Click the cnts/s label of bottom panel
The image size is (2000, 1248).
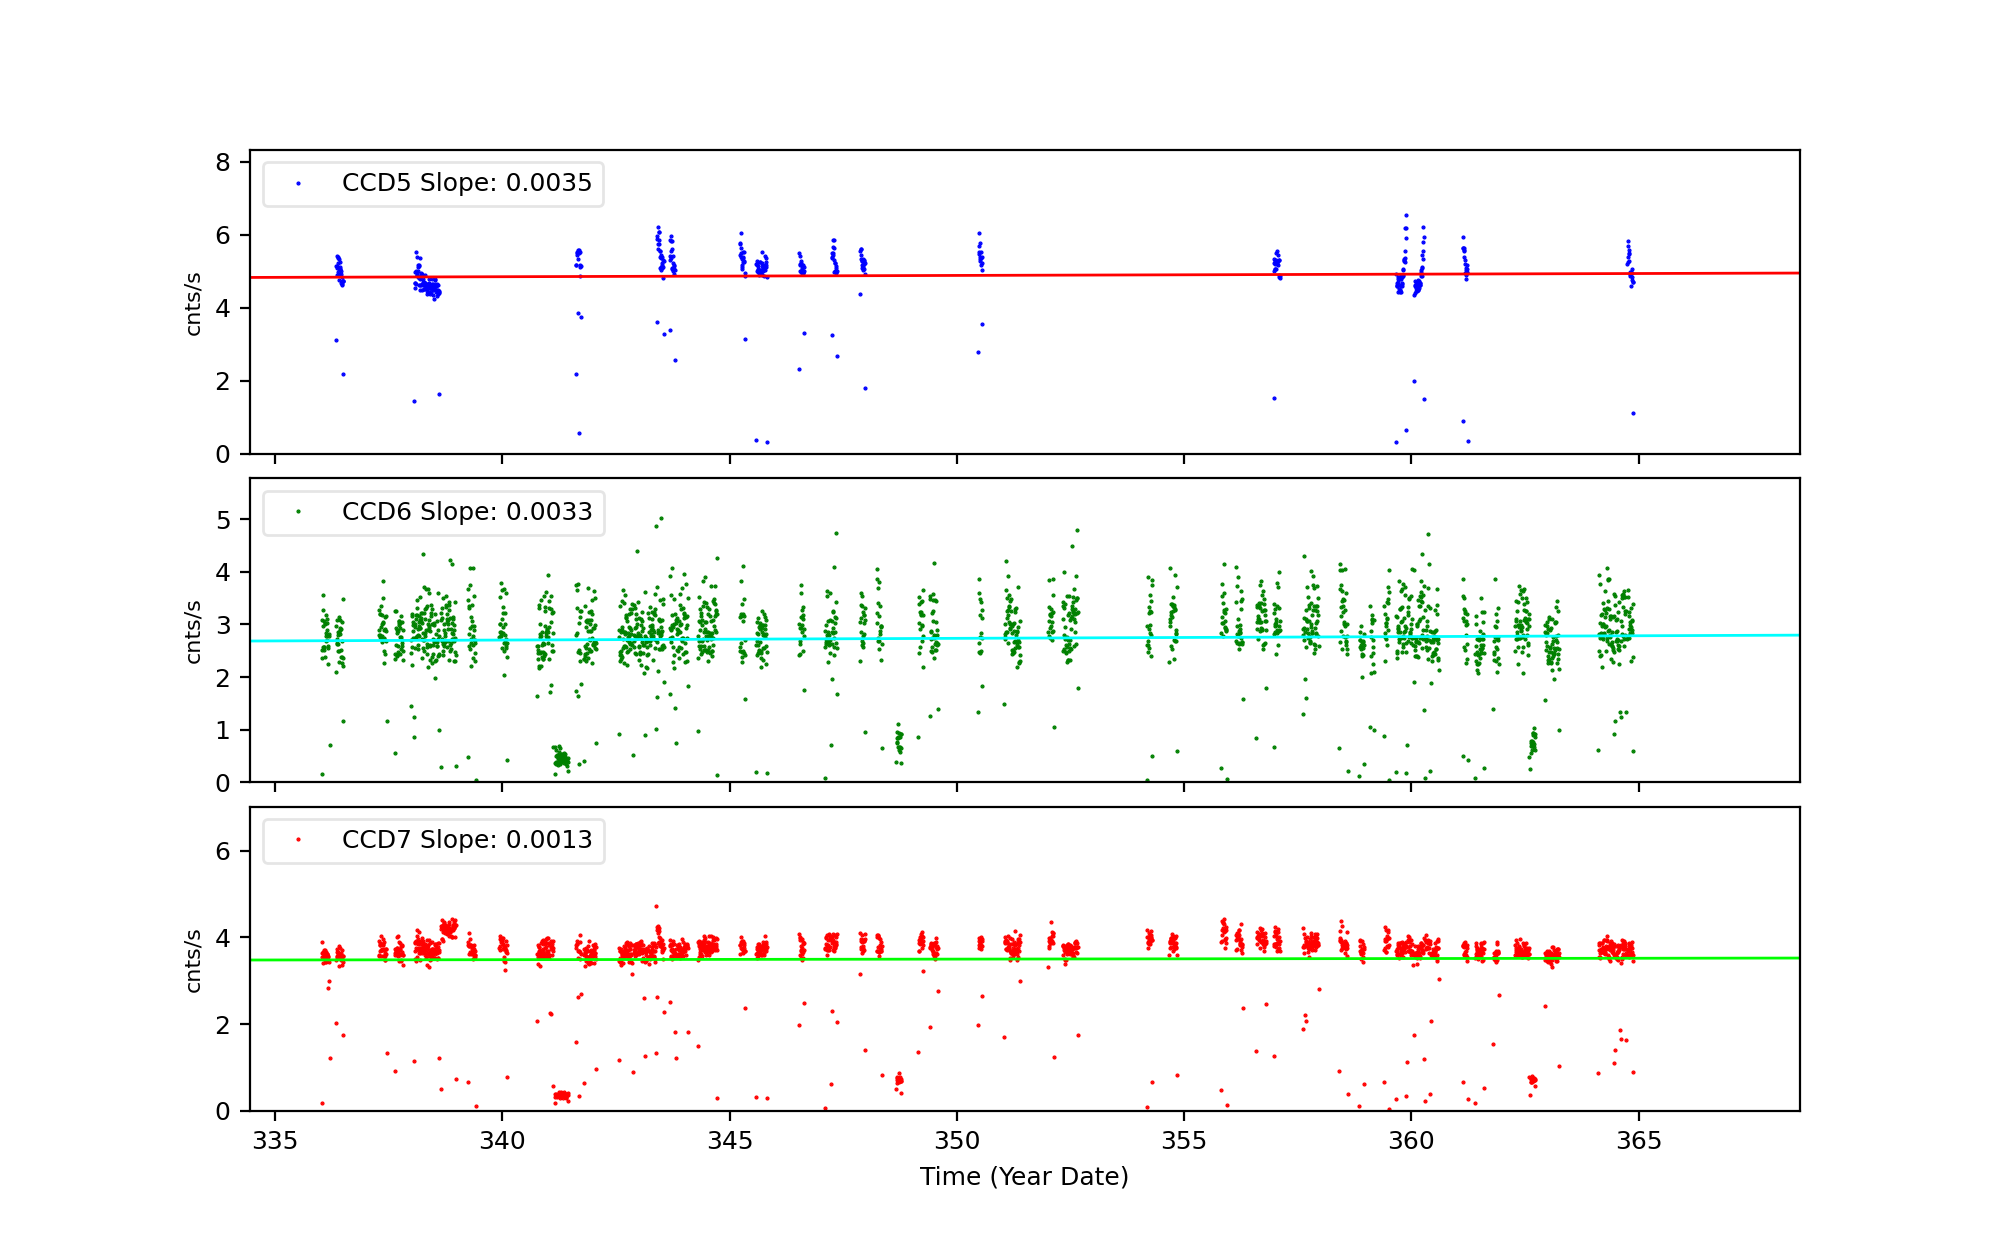click(x=194, y=960)
